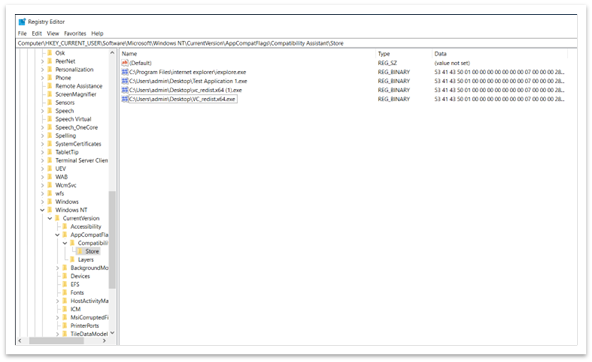Image resolution: width=592 pixels, height=362 pixels.
Task: Select the WcmSvc tree item
Action: click(x=66, y=185)
